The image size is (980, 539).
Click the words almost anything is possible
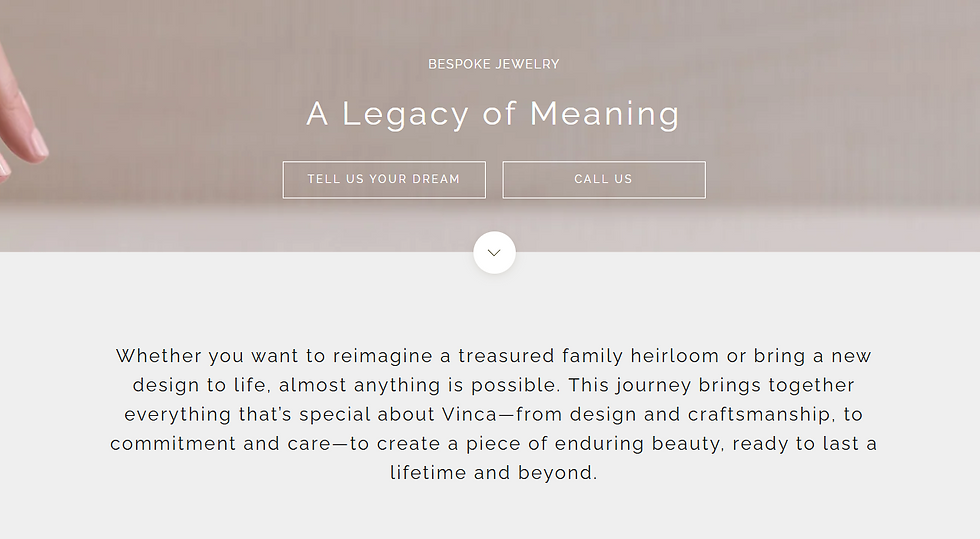[386, 385]
